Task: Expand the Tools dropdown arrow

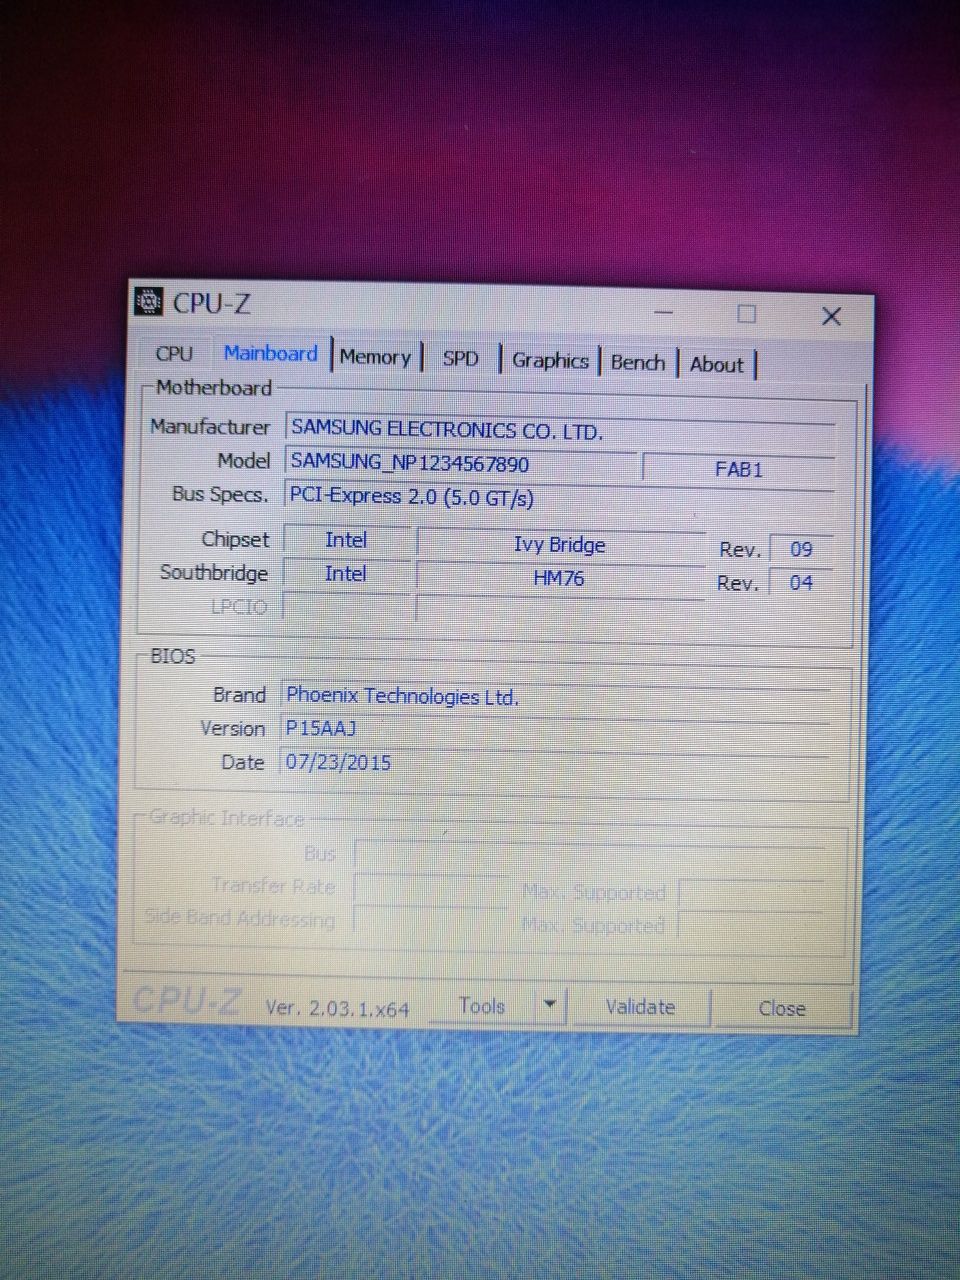Action: point(550,1006)
